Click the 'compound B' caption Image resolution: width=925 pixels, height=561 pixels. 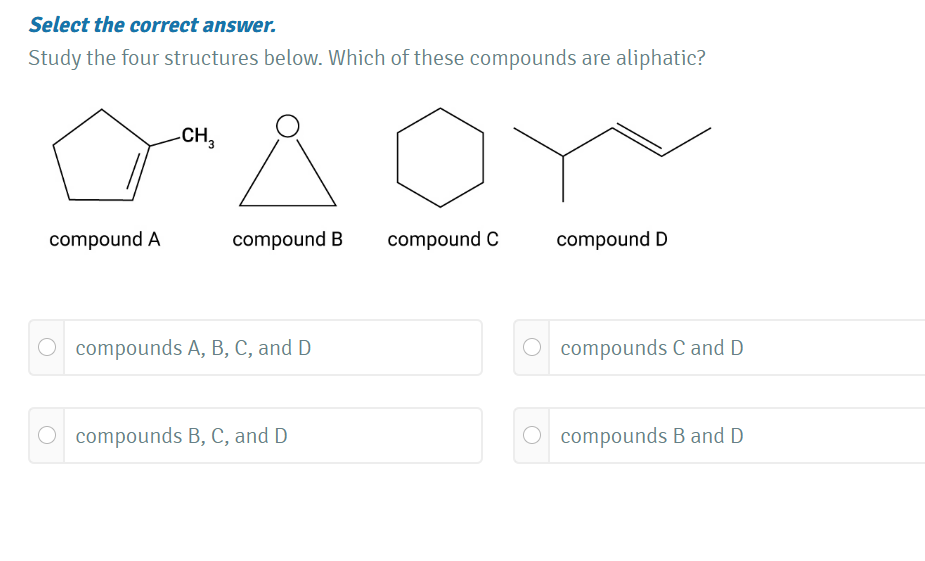tap(287, 240)
